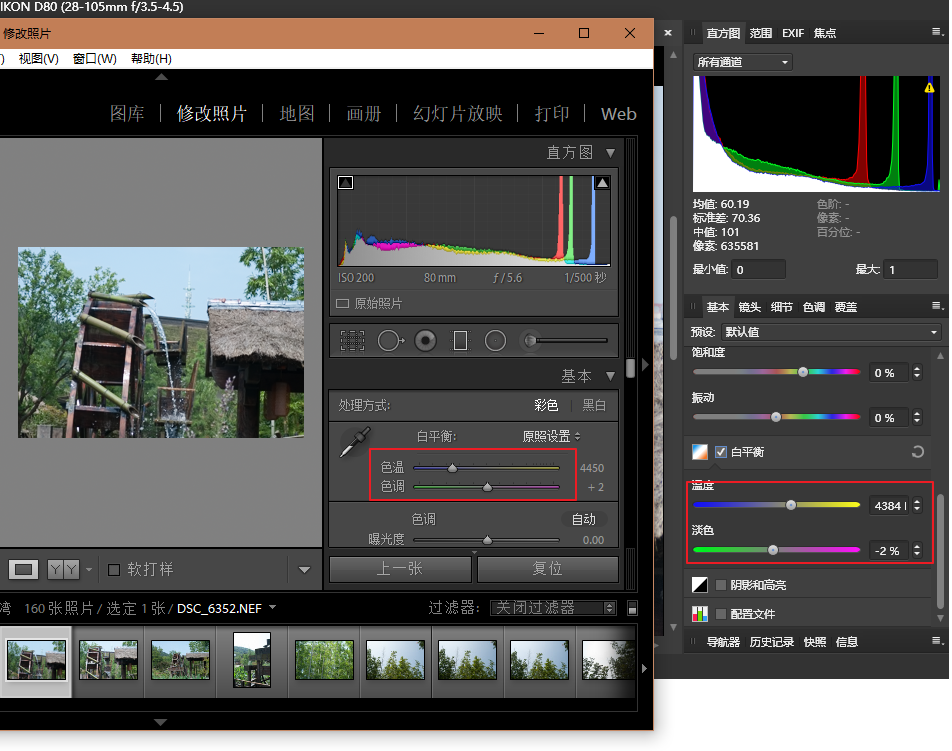Open the 所有通道 channel dropdown
Viewport: 952px width, 751px height.
pyautogui.click(x=743, y=62)
